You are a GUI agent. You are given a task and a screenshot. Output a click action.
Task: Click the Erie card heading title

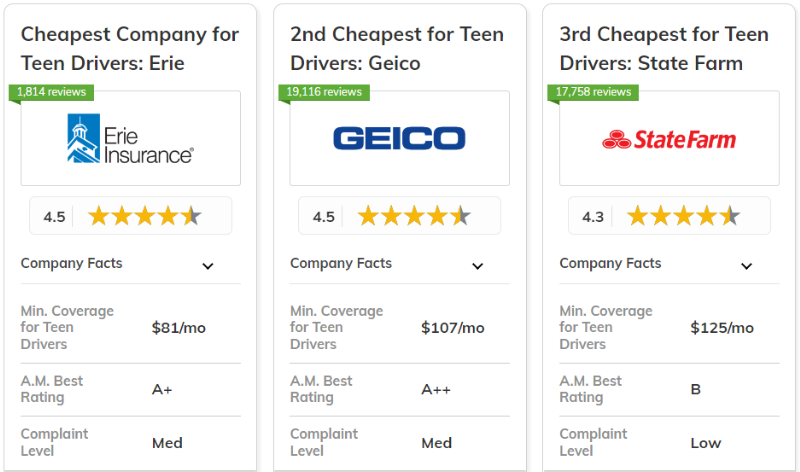coord(130,49)
